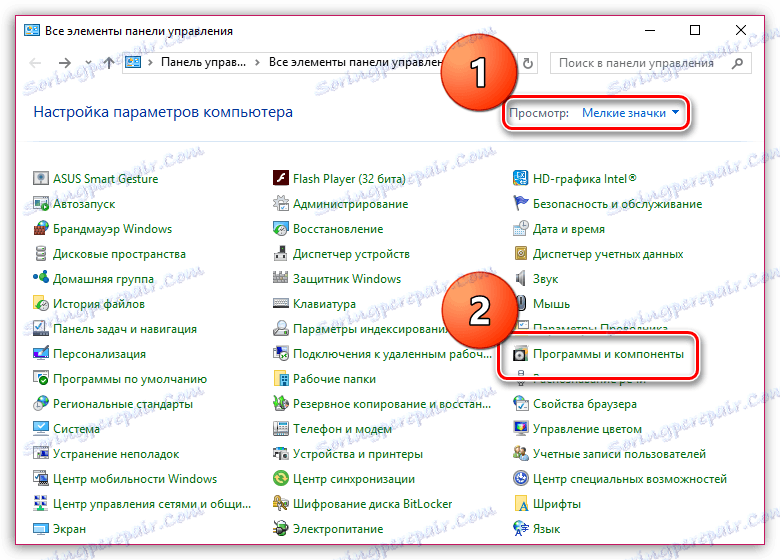Open the Домашняя группа icon
This screenshot has width=780, height=560.
(41, 278)
